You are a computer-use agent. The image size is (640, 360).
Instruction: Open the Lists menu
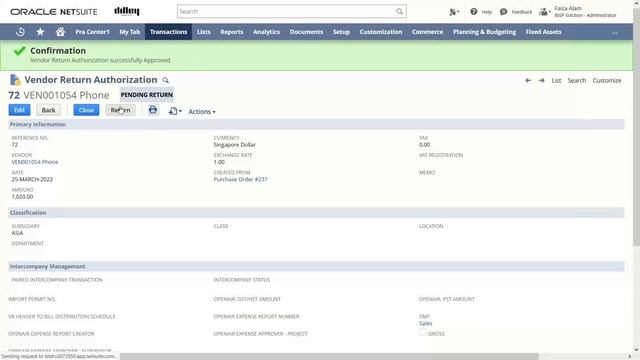point(204,32)
